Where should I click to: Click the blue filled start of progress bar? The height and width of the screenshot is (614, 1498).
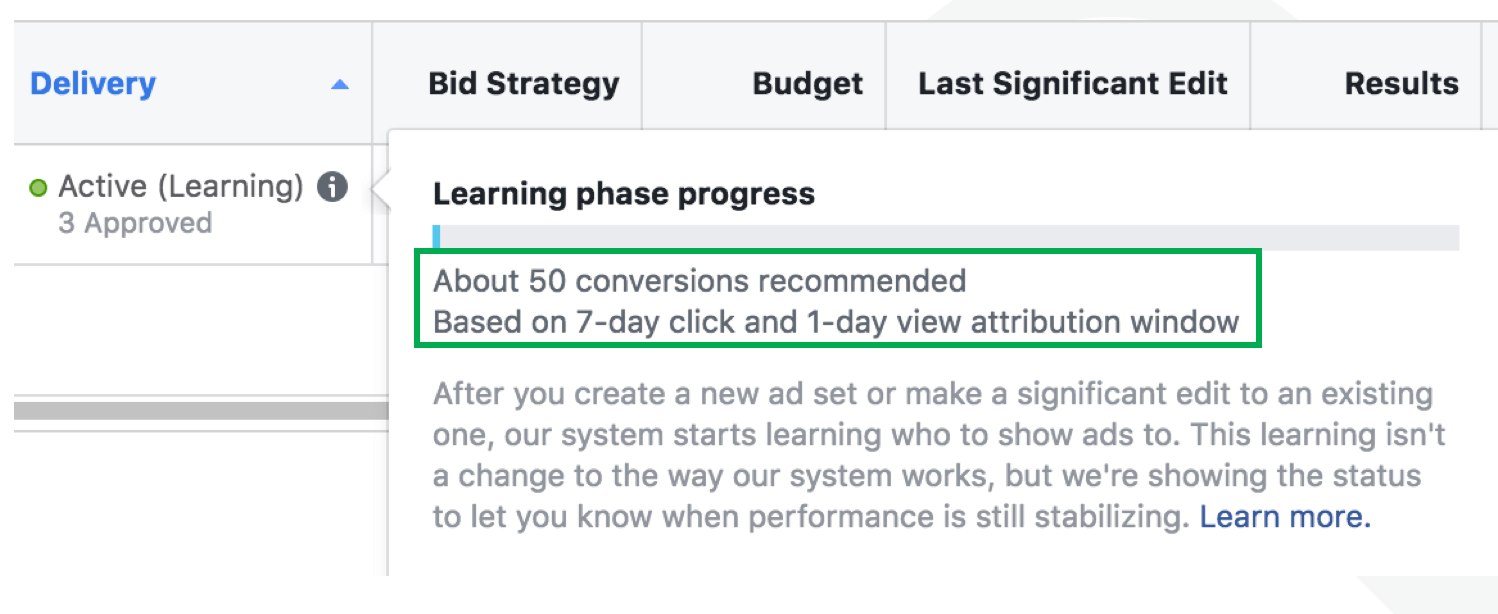click(437, 238)
